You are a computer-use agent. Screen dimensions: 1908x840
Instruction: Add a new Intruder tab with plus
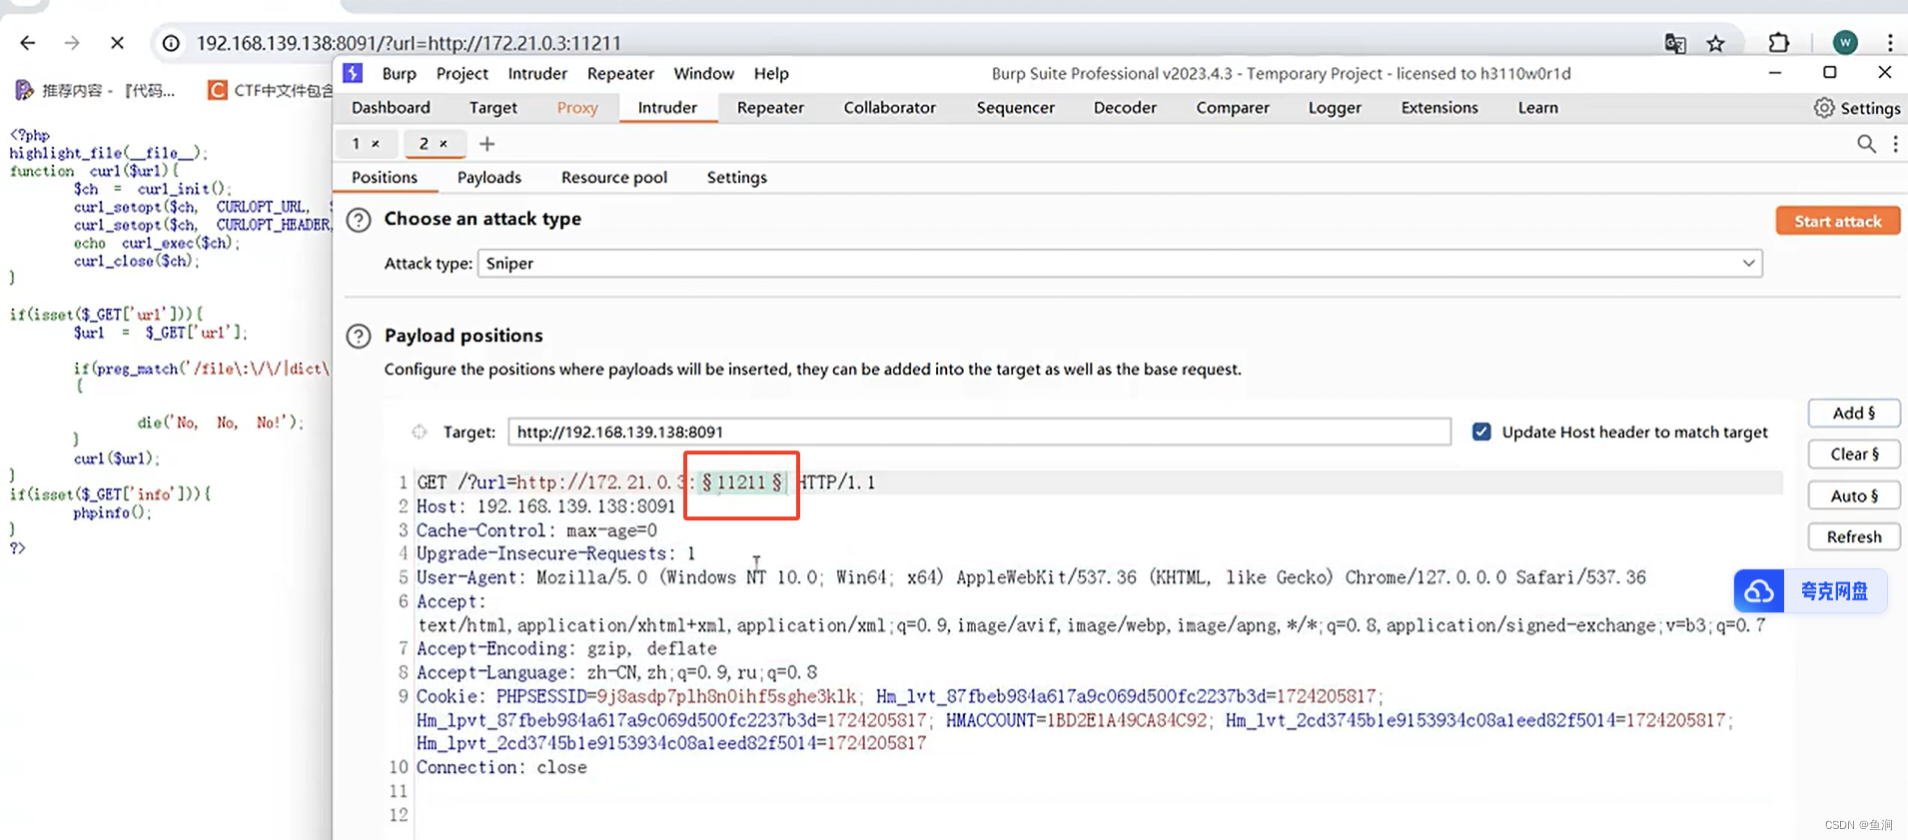tap(487, 144)
